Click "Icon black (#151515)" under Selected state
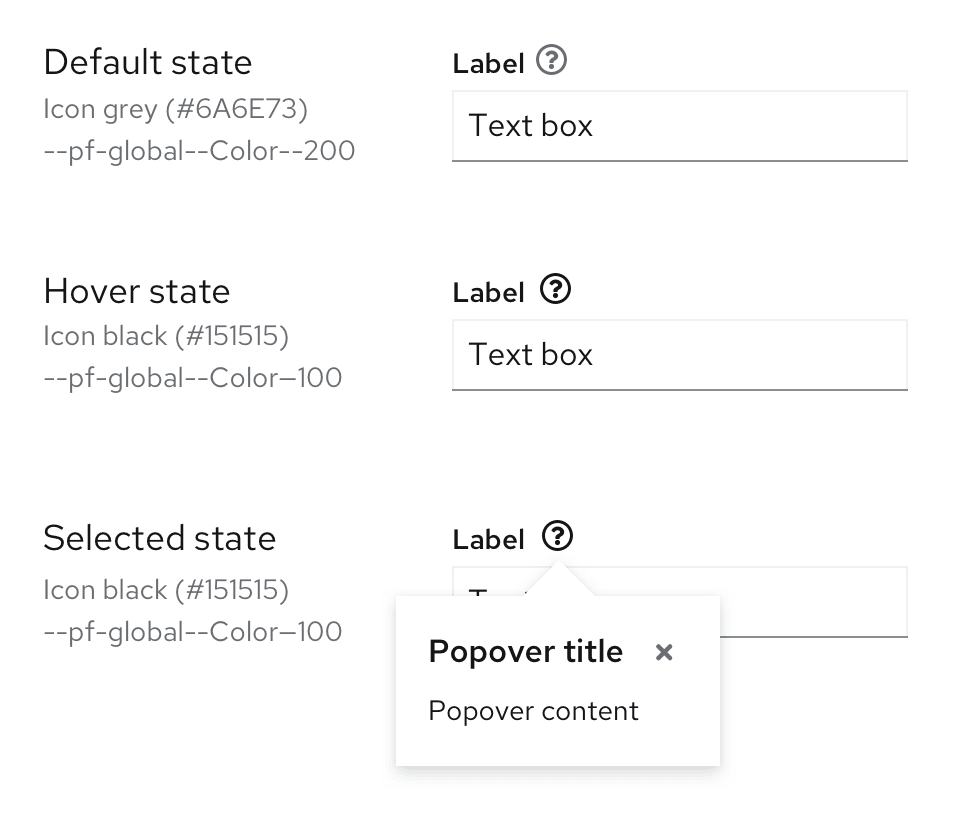 (x=166, y=590)
